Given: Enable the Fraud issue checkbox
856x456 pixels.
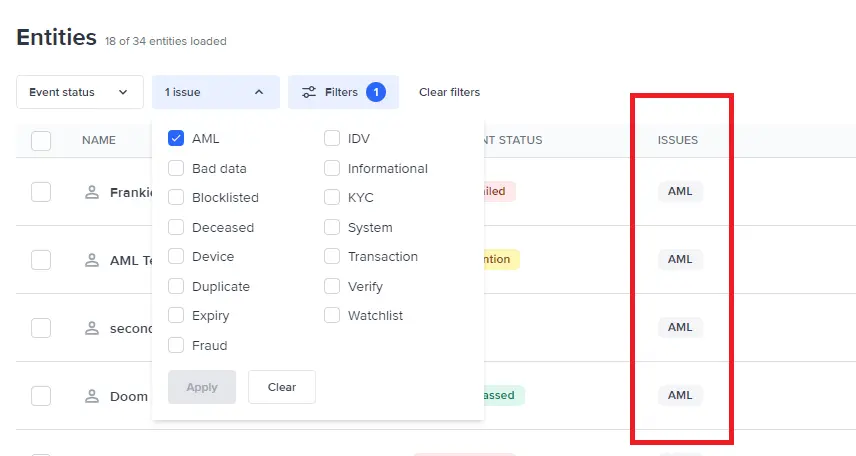Looking at the screenshot, I should point(176,345).
